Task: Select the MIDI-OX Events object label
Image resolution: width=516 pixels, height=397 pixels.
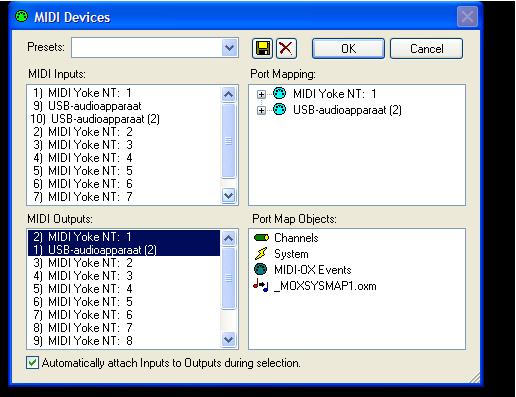Action: coord(313,269)
